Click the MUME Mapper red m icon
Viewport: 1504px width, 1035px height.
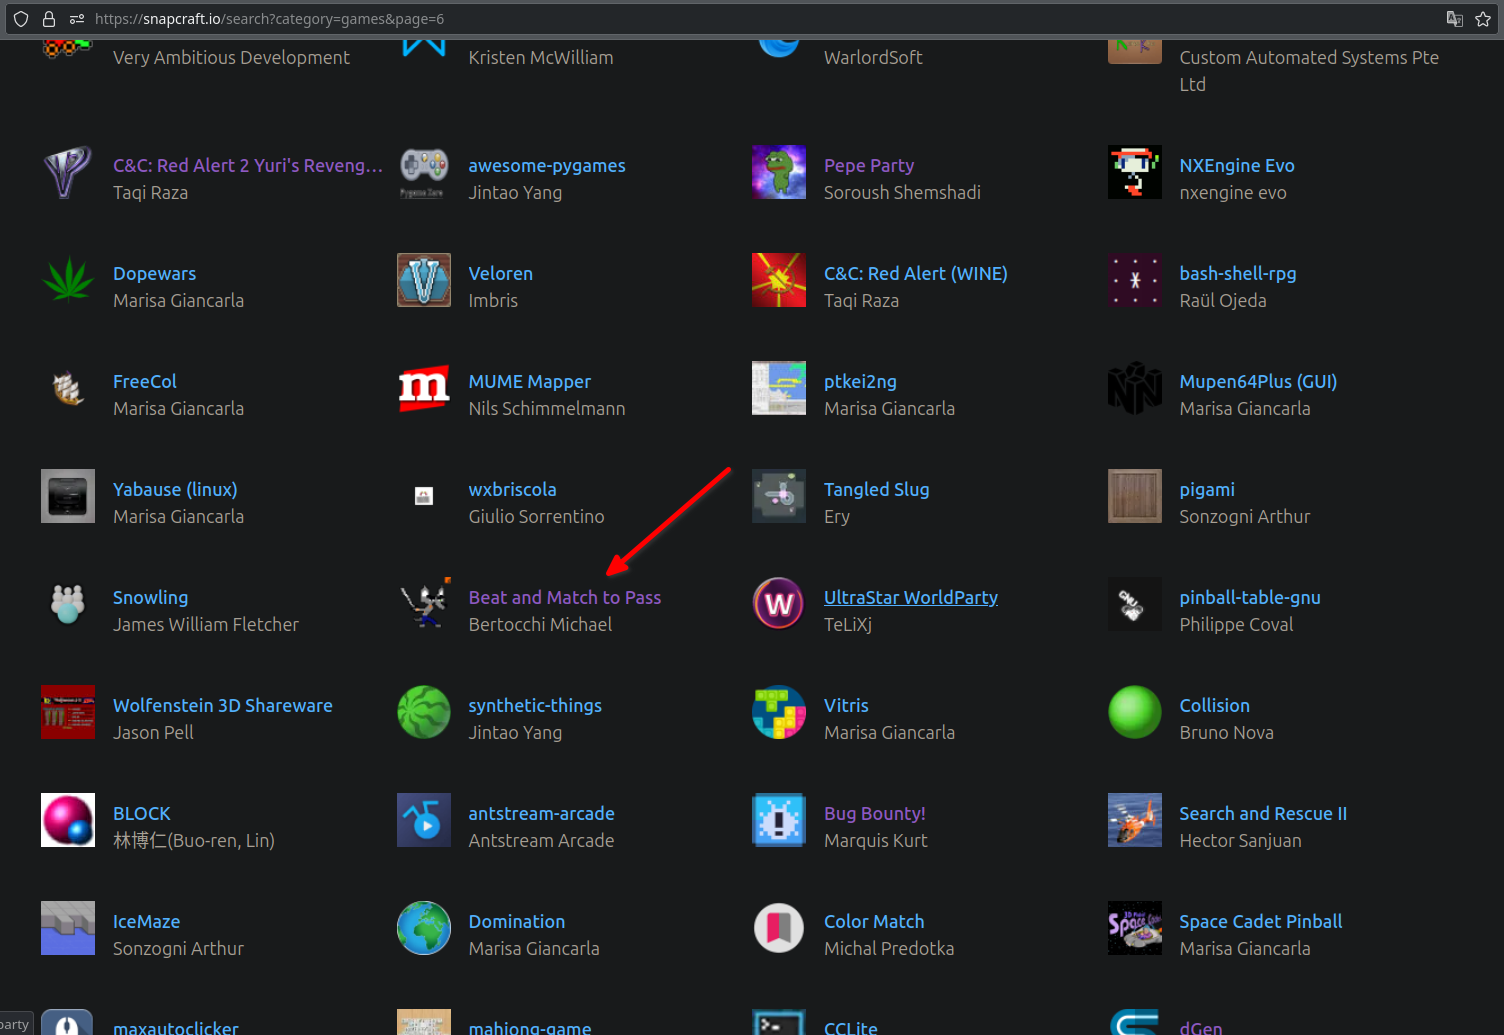[x=423, y=388]
